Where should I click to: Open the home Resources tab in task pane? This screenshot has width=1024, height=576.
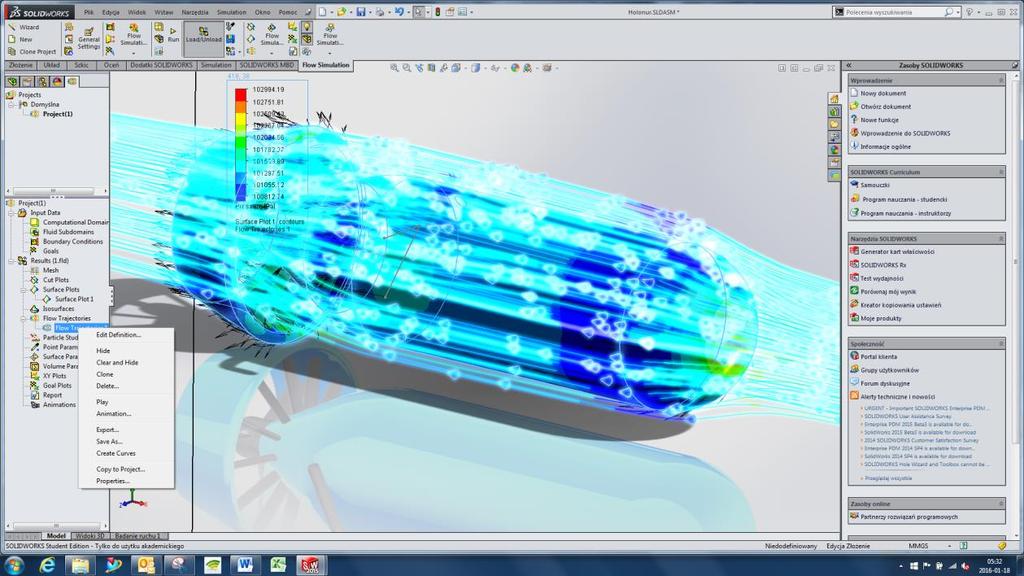coord(834,99)
